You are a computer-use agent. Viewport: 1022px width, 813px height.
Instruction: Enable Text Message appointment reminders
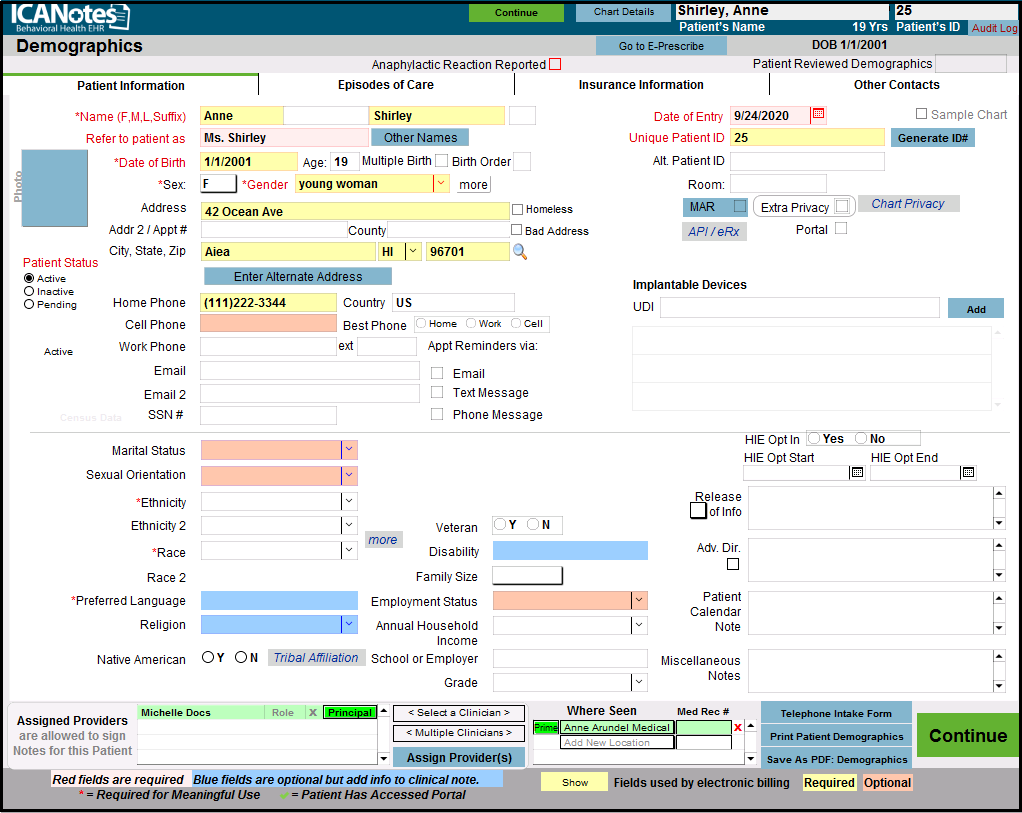click(437, 393)
